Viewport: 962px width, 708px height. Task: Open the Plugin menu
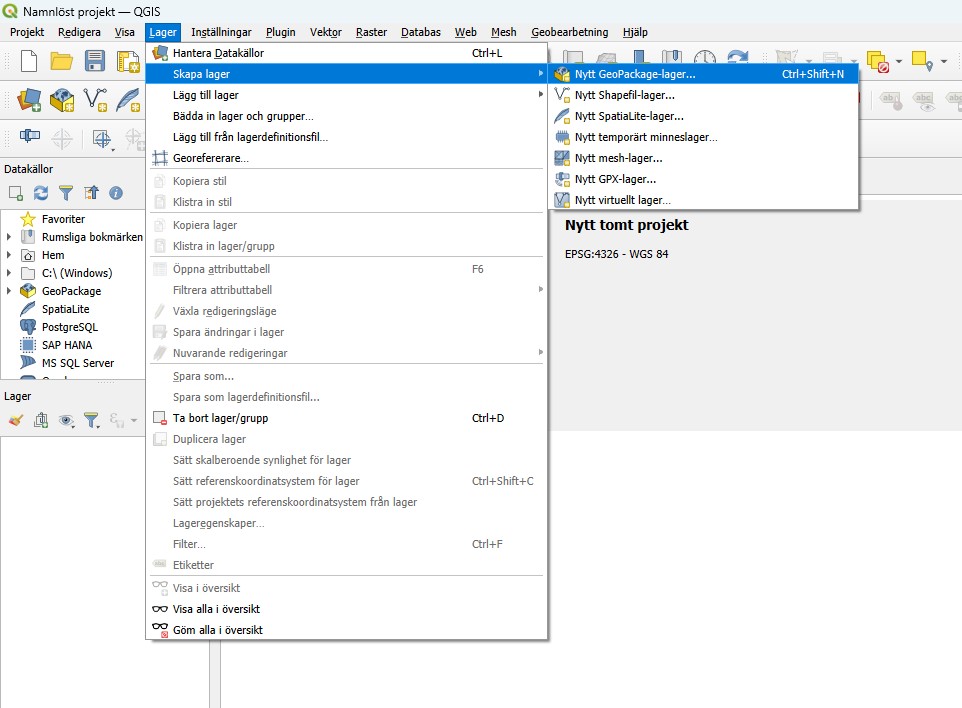[281, 32]
